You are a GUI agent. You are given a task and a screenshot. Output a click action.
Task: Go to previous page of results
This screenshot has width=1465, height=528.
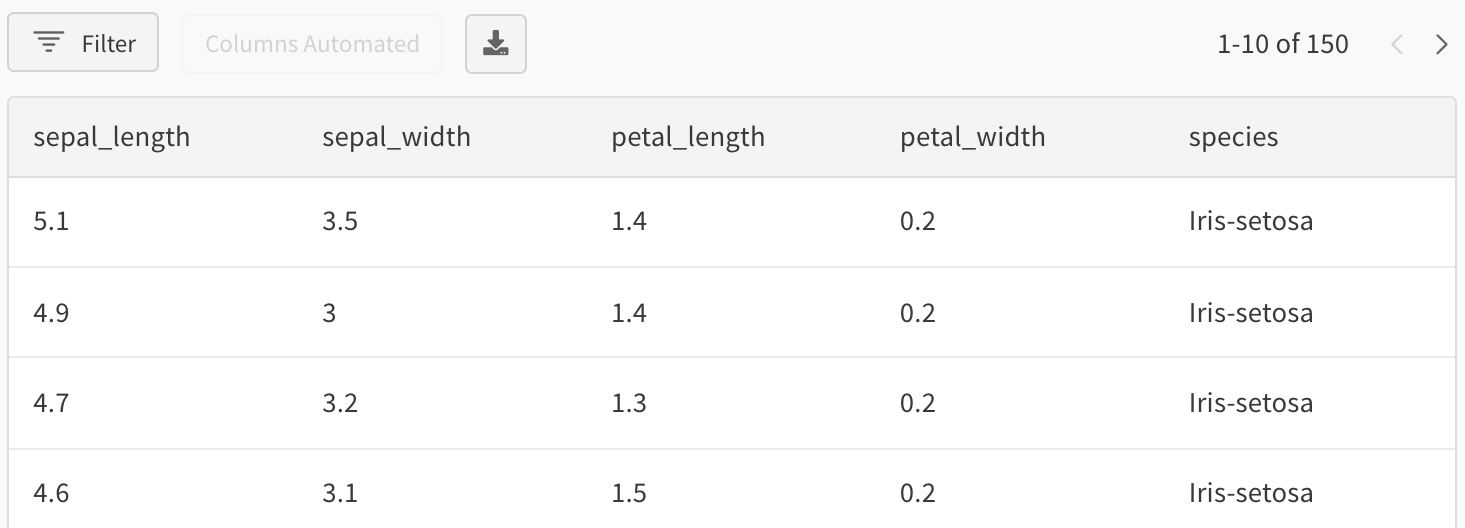pyautogui.click(x=1397, y=45)
